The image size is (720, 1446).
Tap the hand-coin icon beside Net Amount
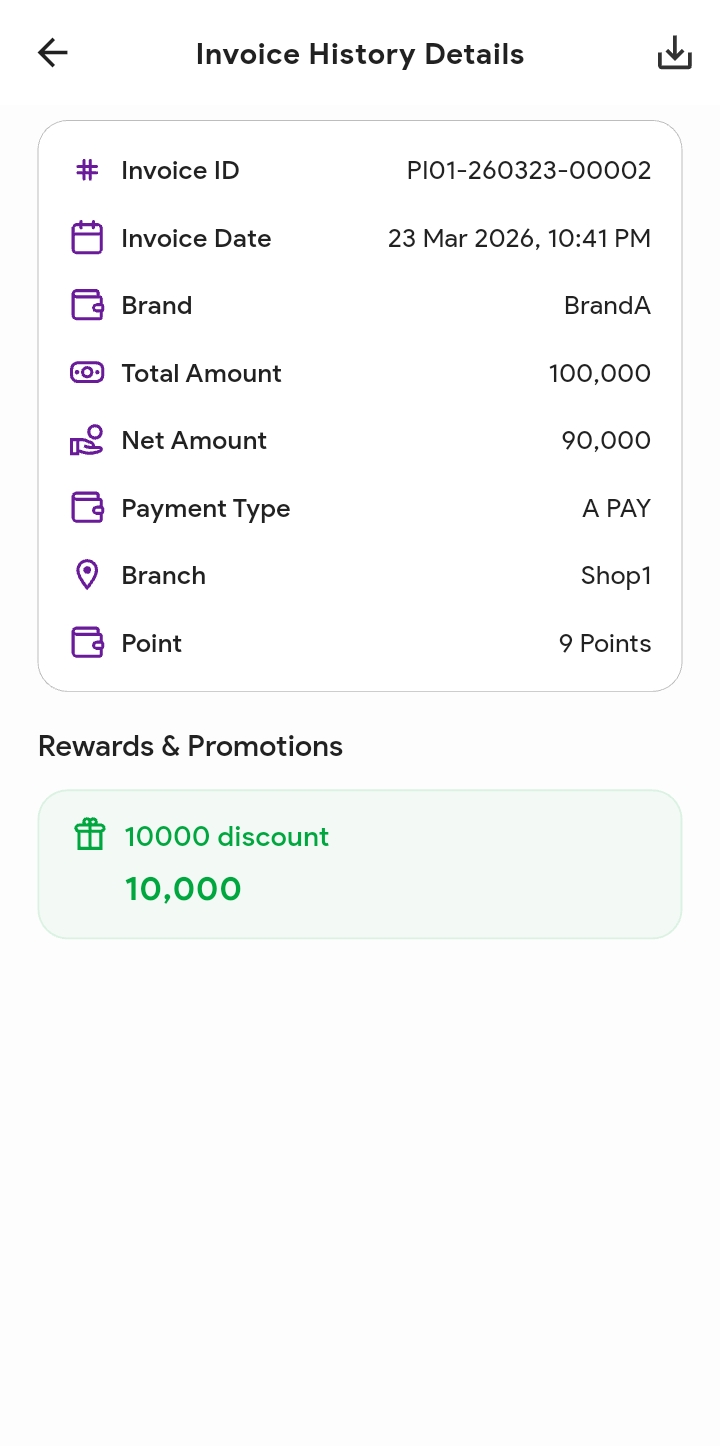click(x=88, y=440)
